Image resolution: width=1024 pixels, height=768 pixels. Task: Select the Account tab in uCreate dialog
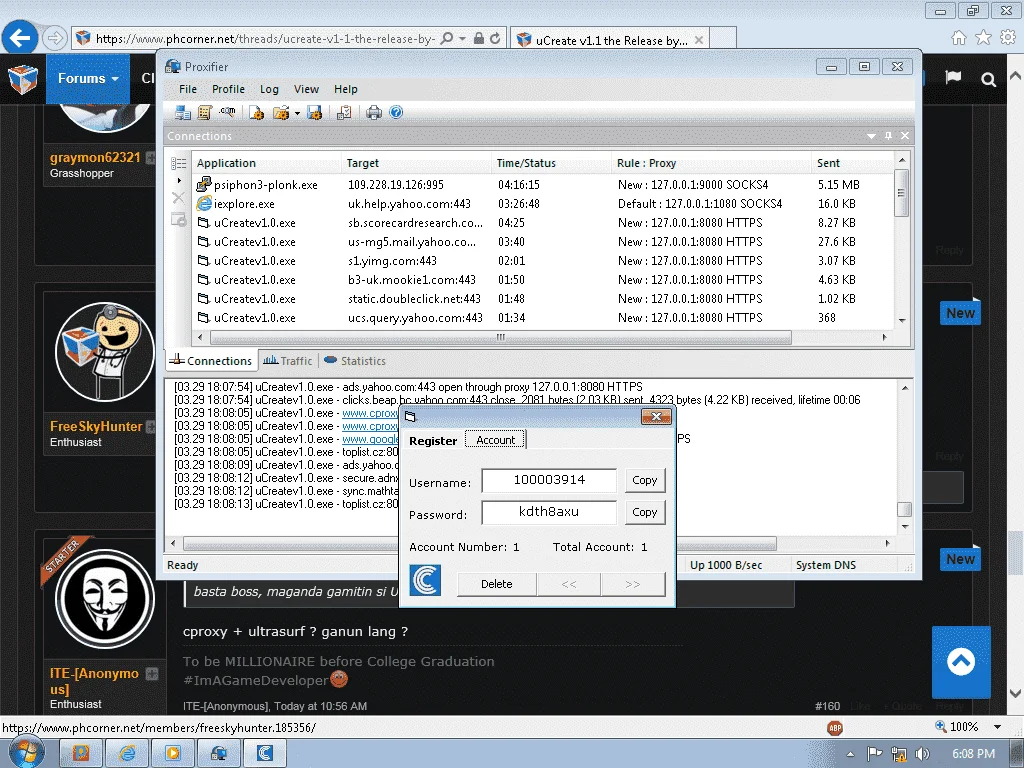495,440
